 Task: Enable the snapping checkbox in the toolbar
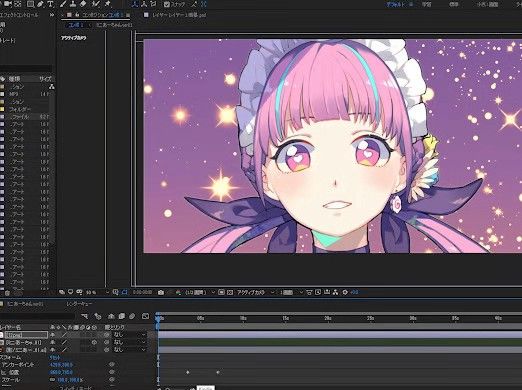[167, 4]
